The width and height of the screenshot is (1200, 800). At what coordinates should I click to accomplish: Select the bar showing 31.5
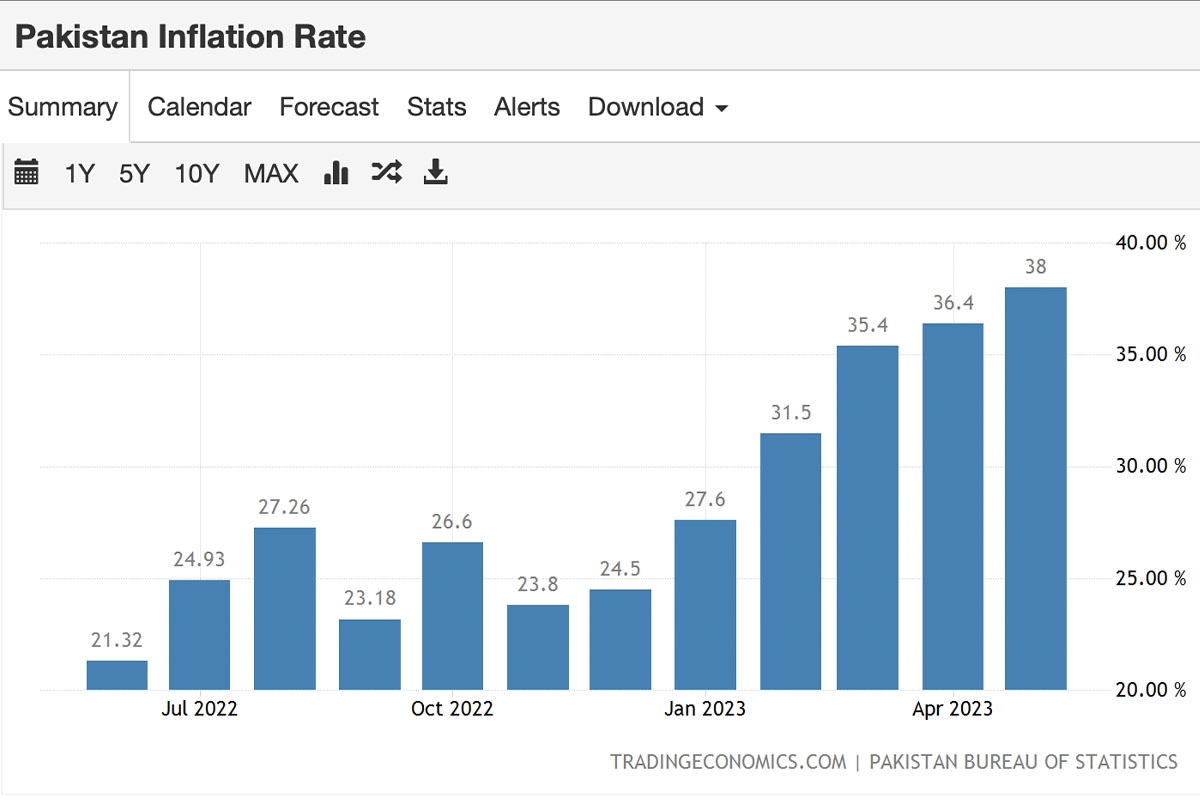(790, 562)
